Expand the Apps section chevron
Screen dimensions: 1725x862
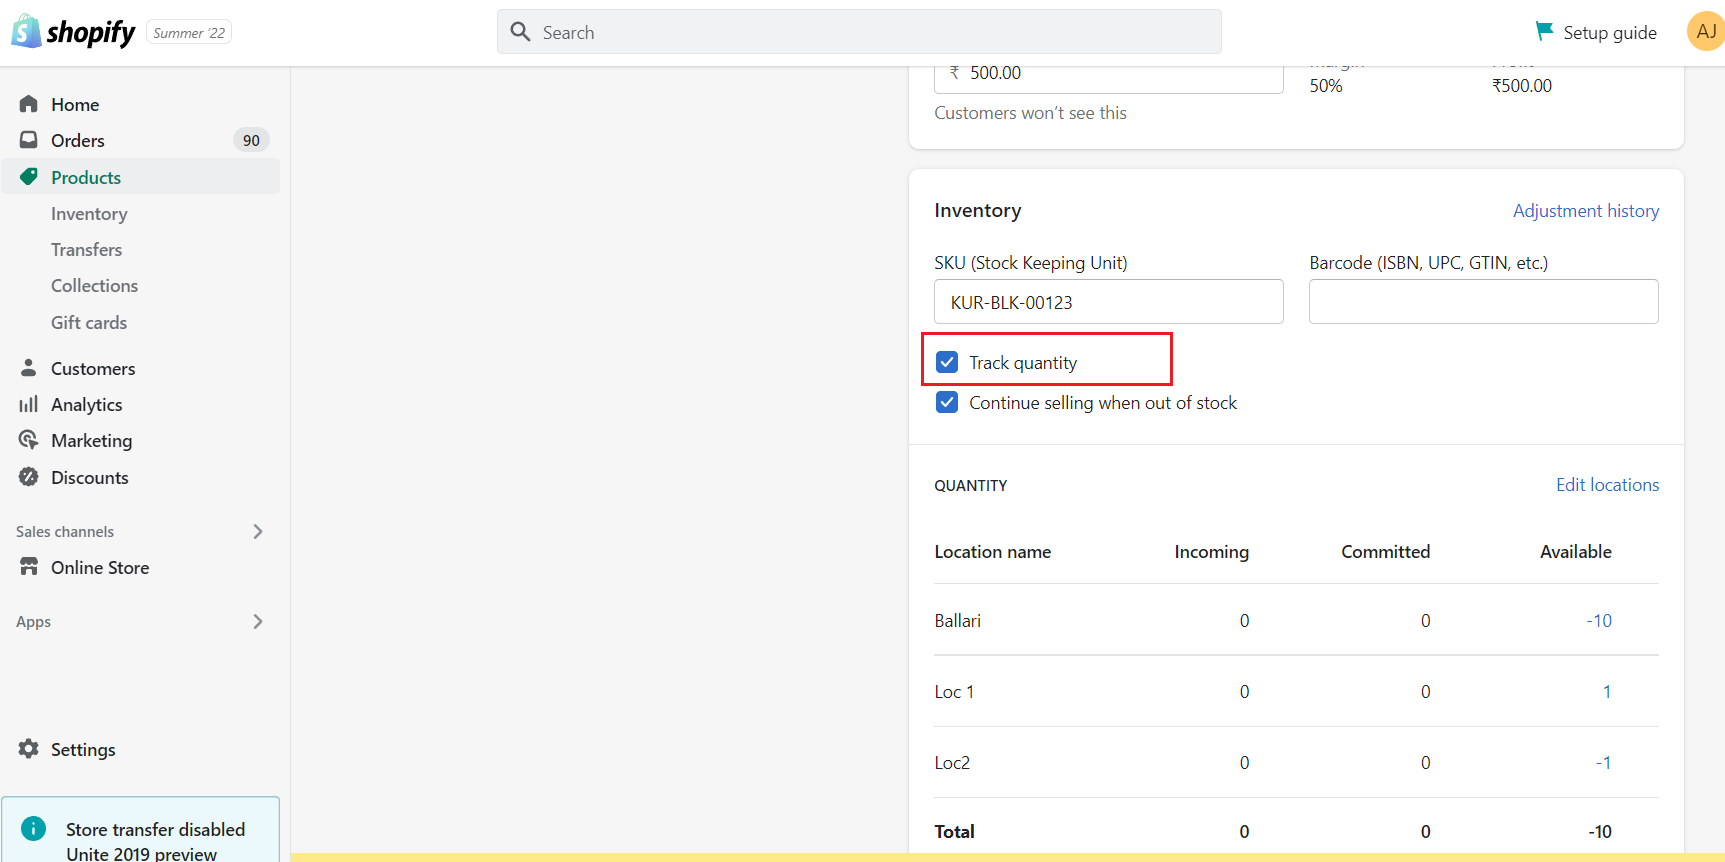257,621
